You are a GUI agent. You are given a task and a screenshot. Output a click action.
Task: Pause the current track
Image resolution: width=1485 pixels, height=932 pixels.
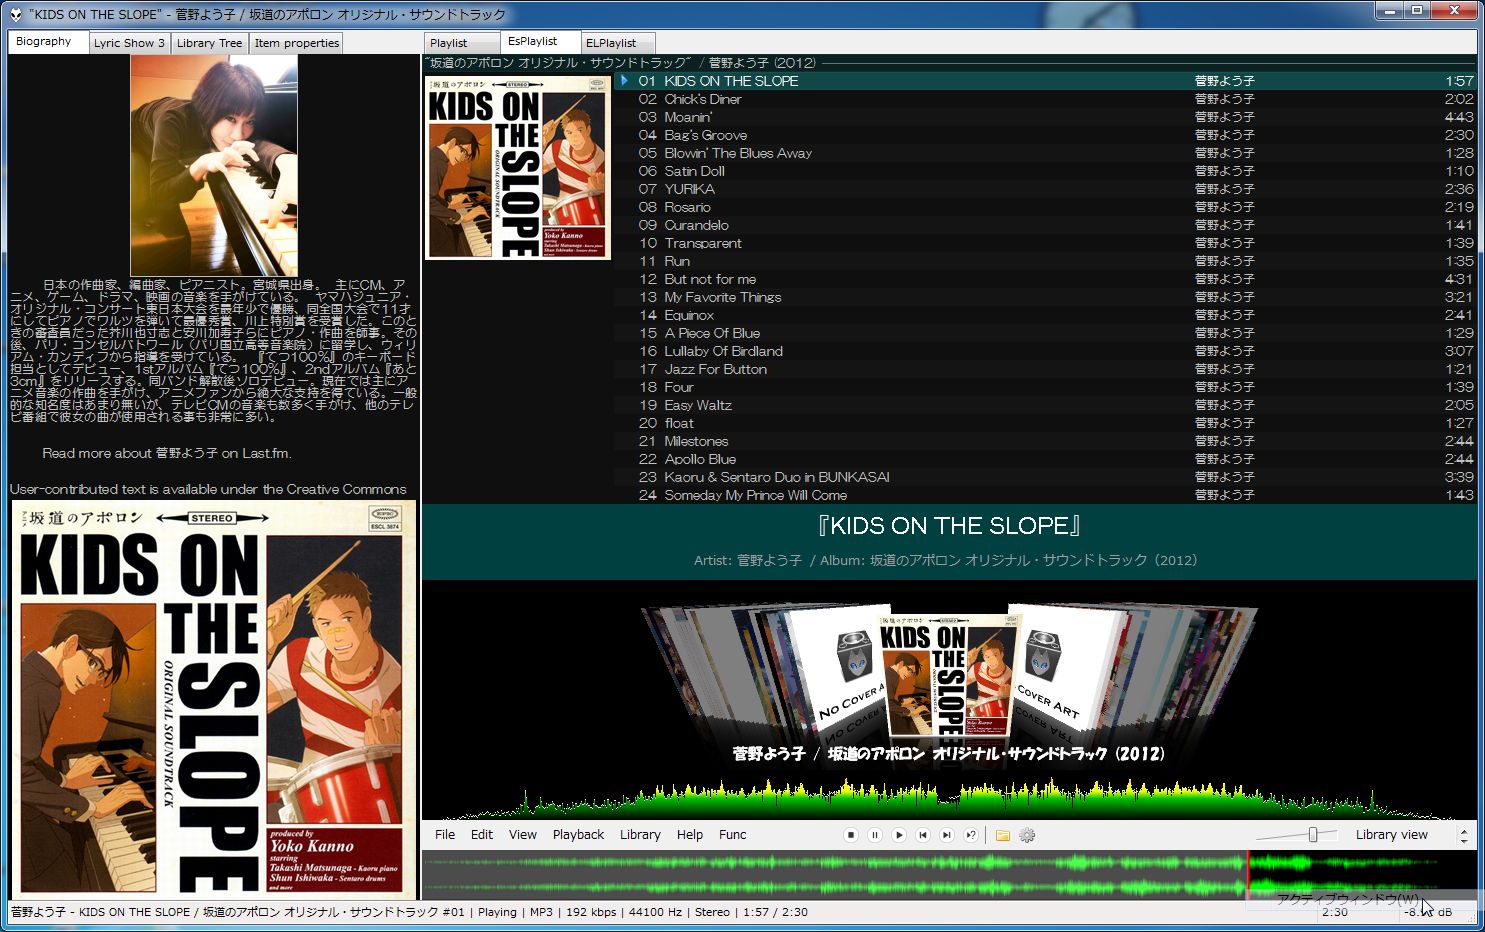tap(875, 835)
